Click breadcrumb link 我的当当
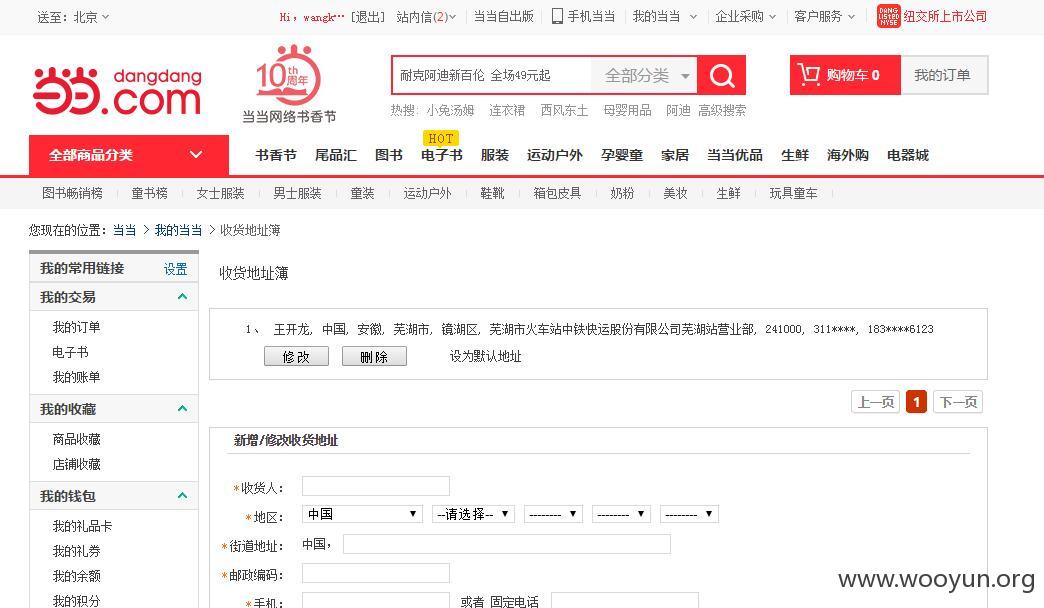The width and height of the screenshot is (1044, 608). pos(178,230)
